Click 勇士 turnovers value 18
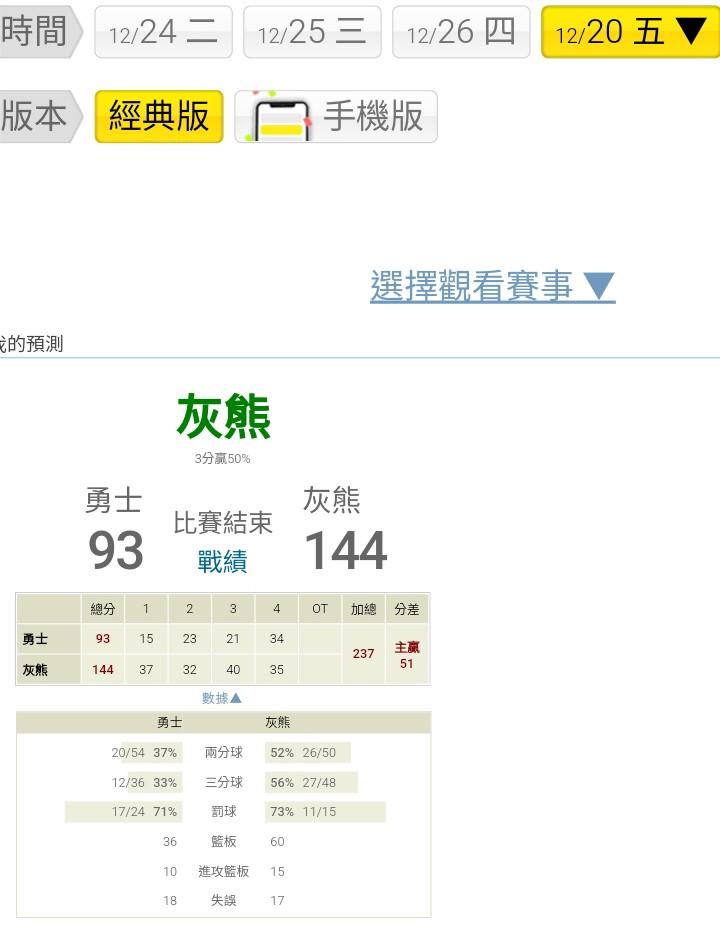 pyautogui.click(x=170, y=901)
